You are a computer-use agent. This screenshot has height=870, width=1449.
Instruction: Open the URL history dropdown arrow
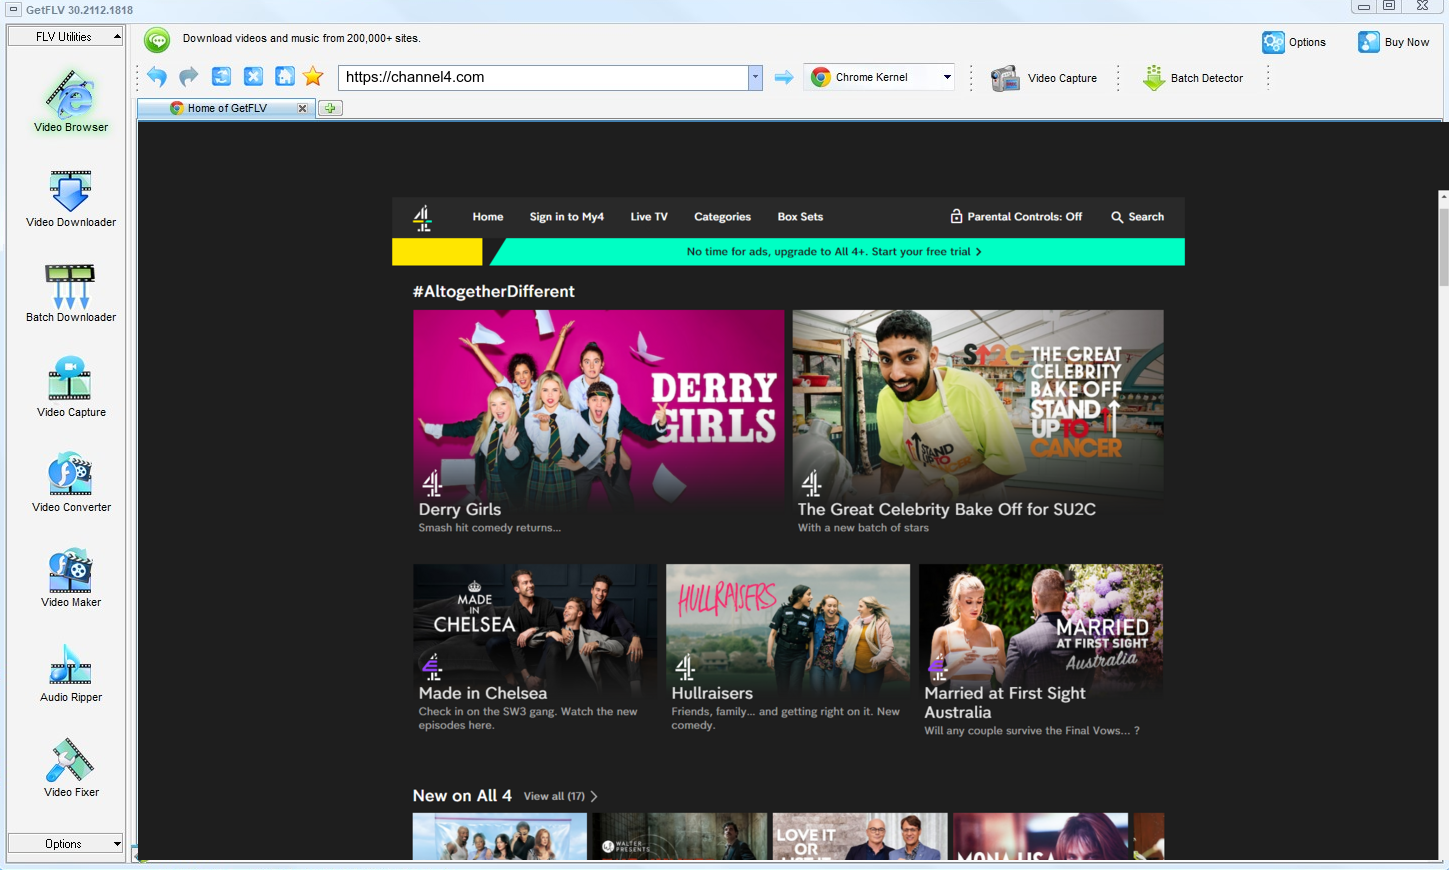click(755, 77)
